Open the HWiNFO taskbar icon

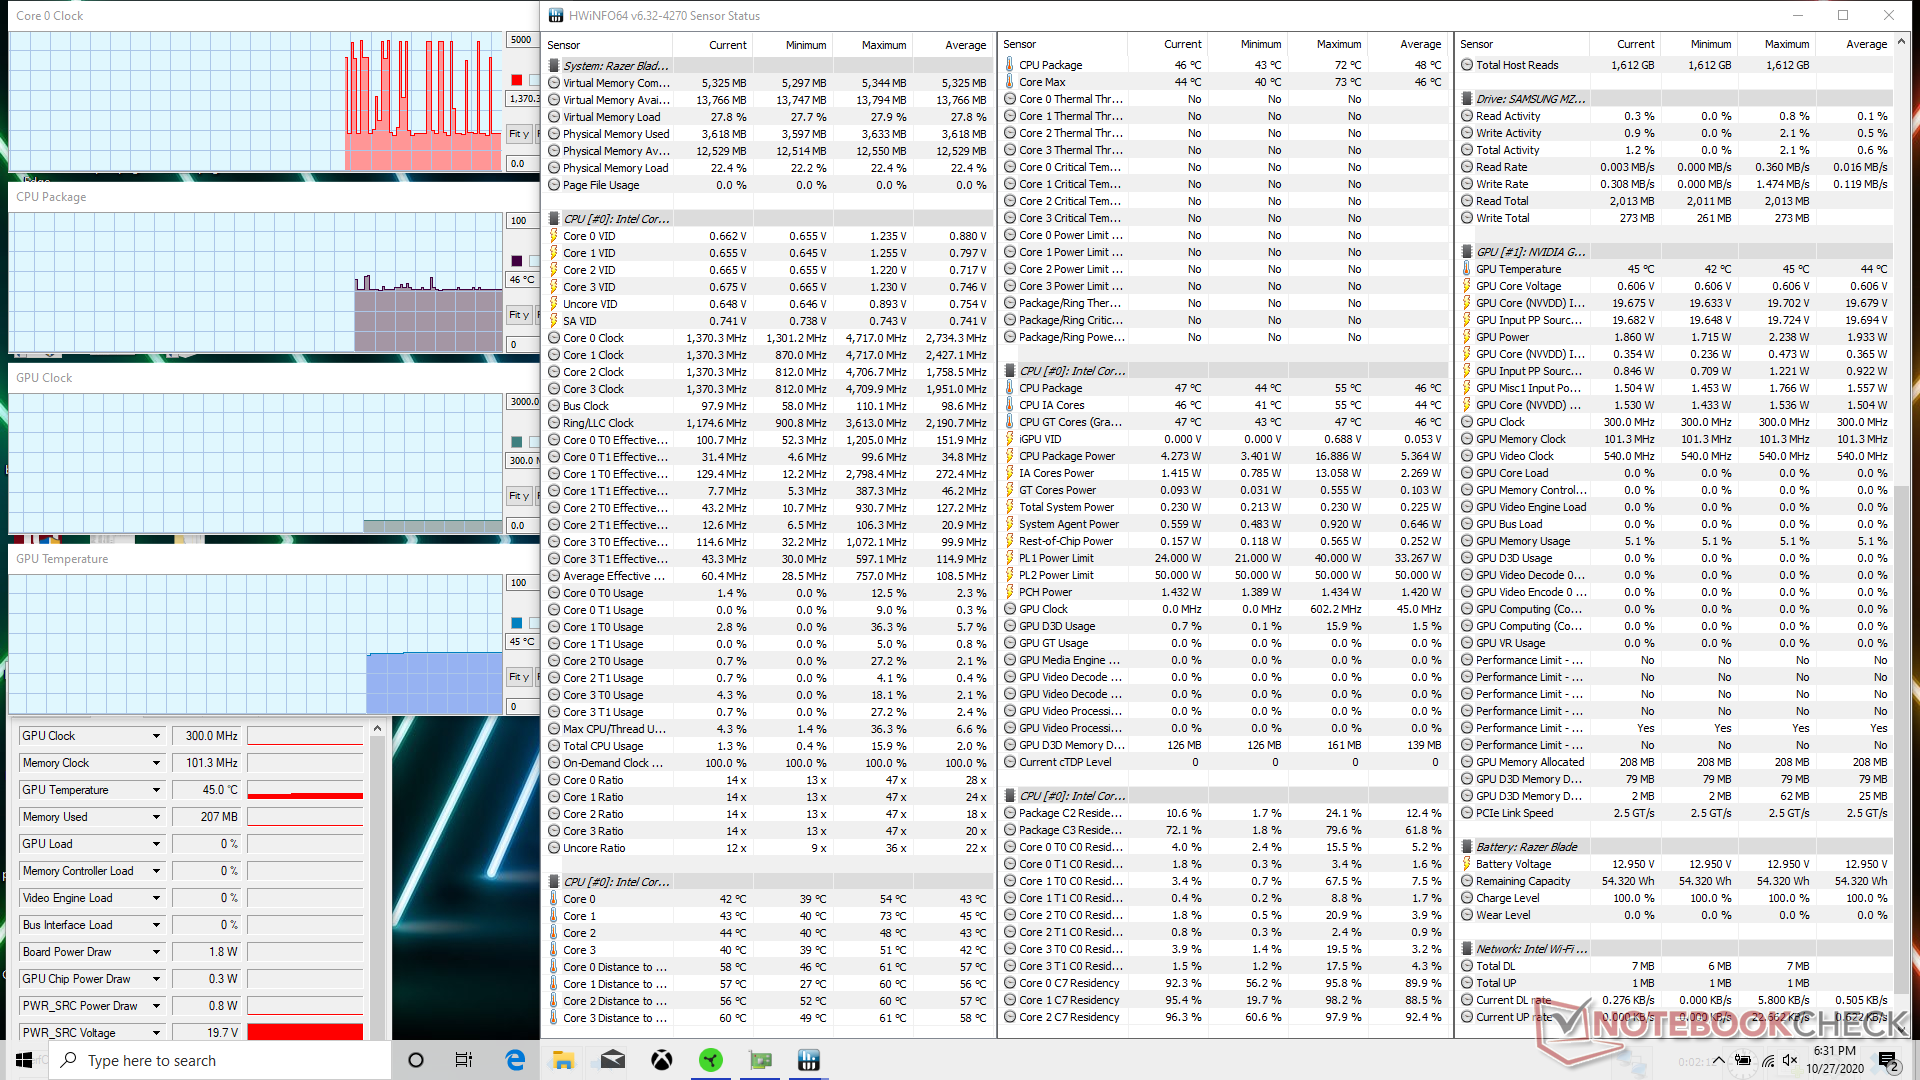pos(809,1060)
